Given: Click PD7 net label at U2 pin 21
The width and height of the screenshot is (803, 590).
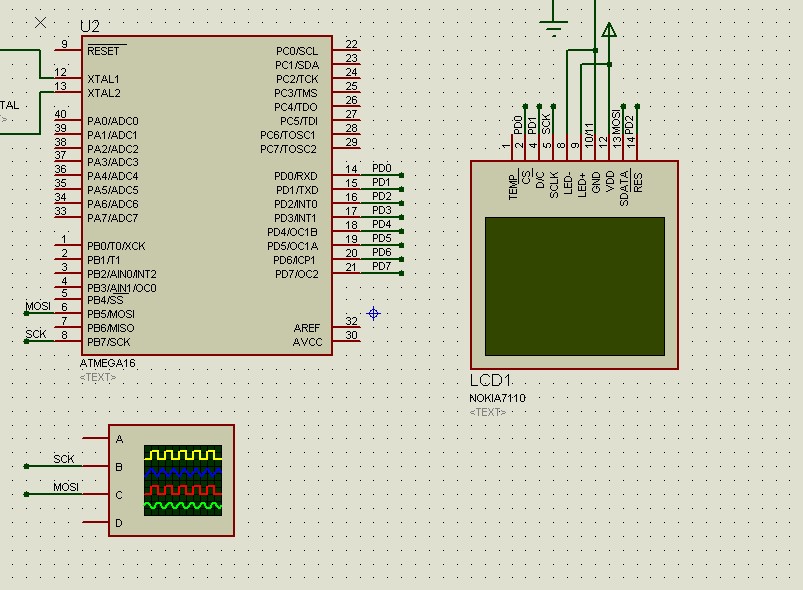Looking at the screenshot, I should [382, 266].
